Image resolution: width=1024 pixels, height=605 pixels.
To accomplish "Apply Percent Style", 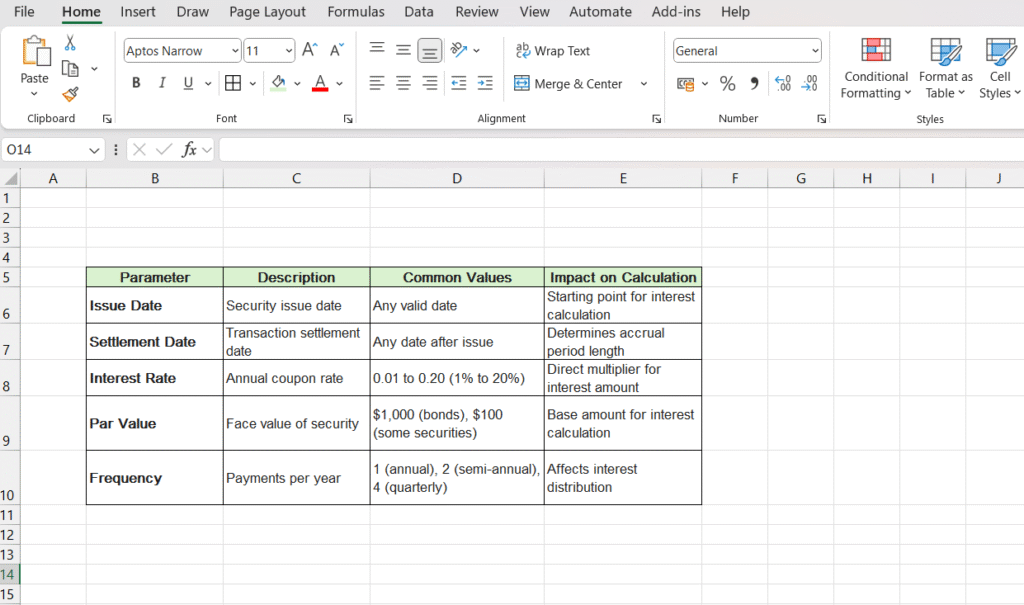I will pyautogui.click(x=728, y=84).
